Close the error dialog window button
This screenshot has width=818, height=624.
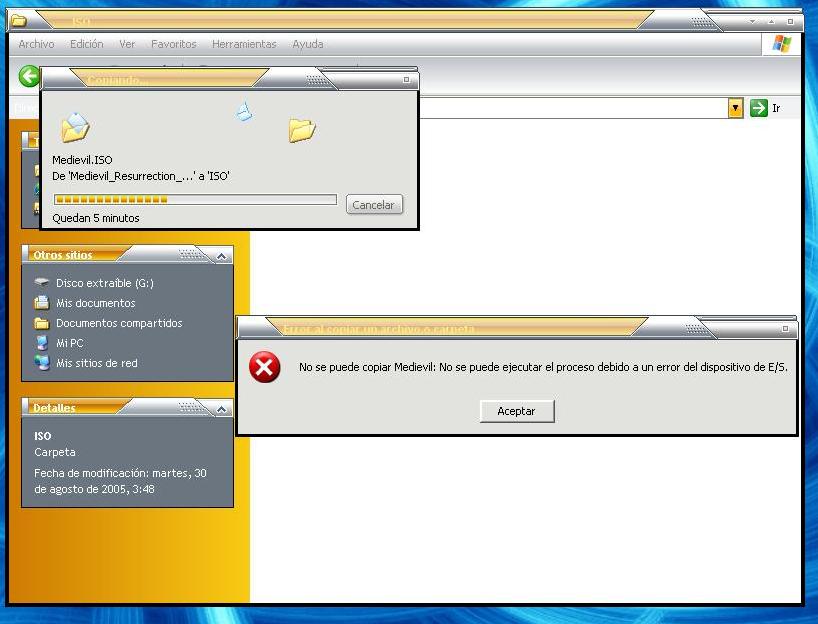click(786, 329)
